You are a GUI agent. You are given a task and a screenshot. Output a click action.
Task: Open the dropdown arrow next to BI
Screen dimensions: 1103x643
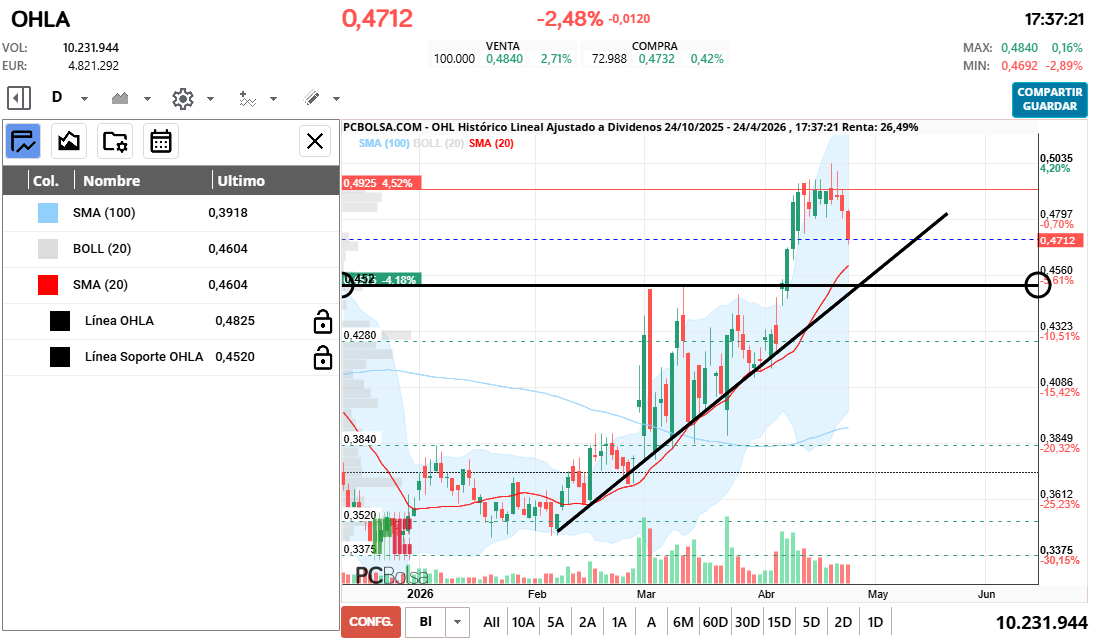457,622
